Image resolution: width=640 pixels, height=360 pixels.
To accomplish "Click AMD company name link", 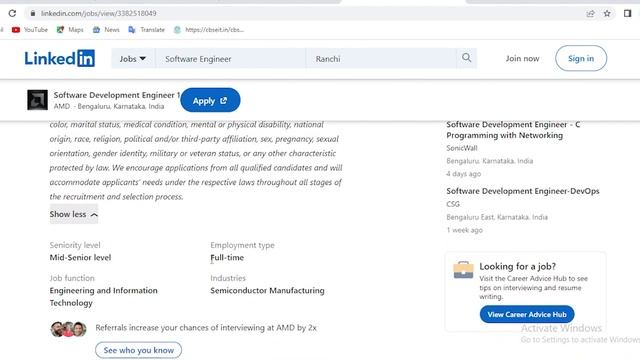I will [x=62, y=106].
